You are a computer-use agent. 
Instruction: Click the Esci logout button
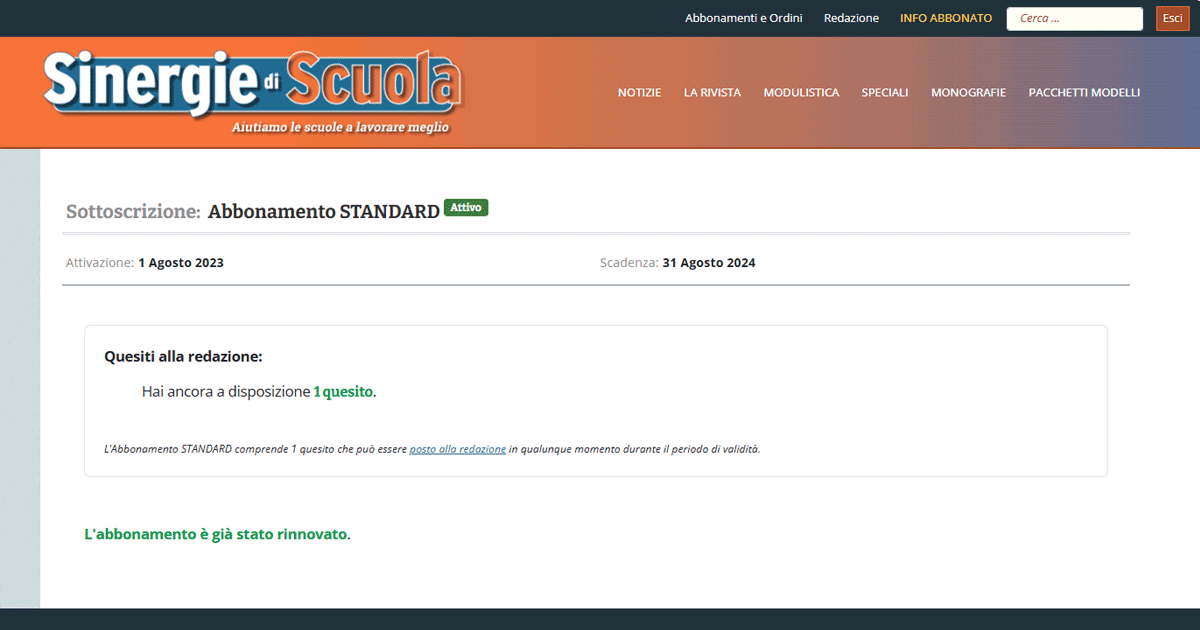pos(1172,19)
